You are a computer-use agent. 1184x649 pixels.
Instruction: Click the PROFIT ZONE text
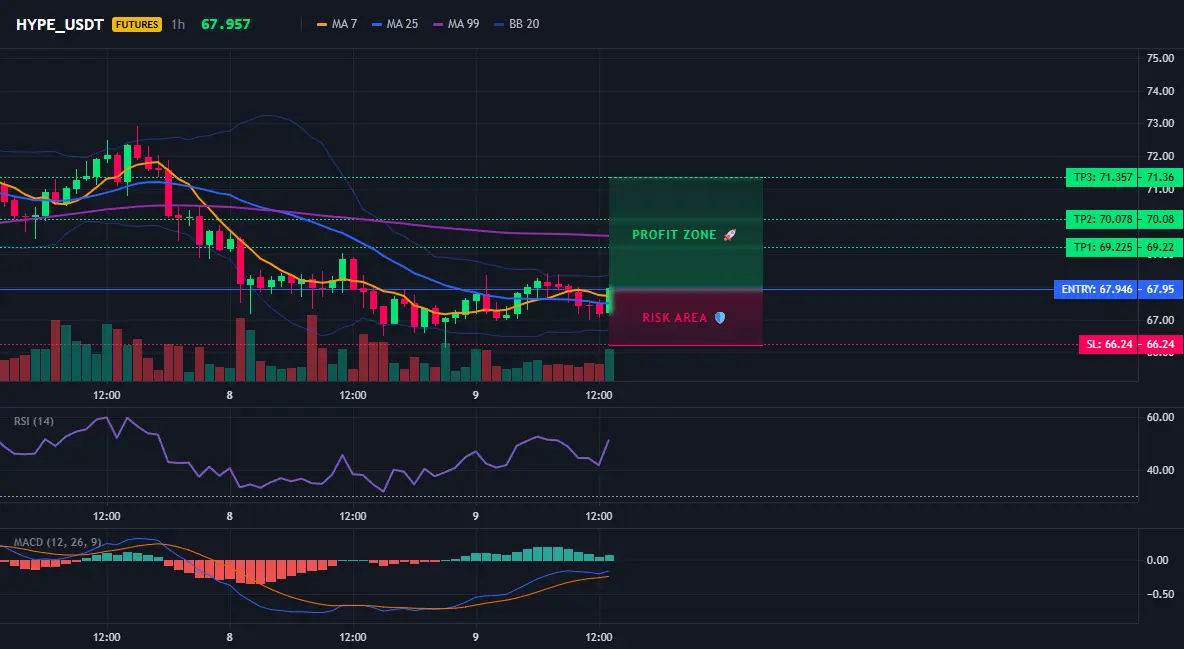674,235
